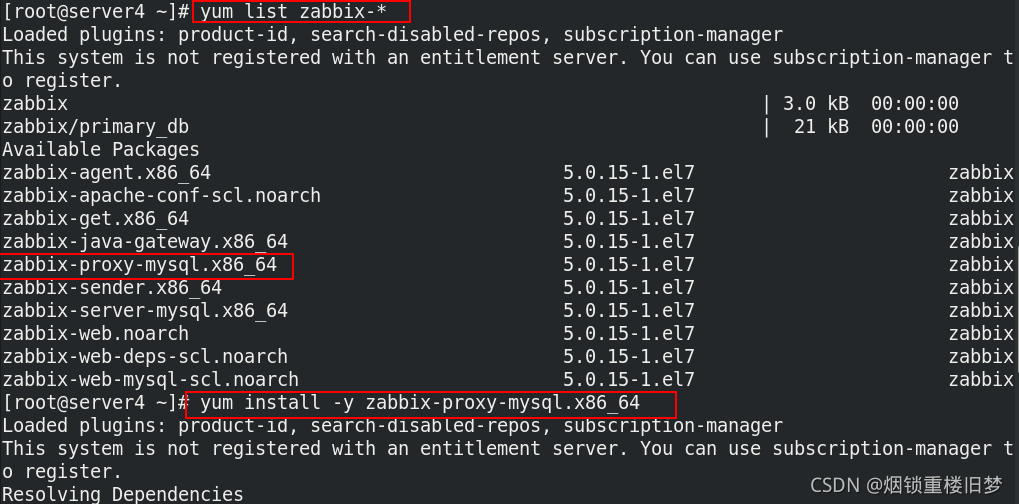
Task: Click the zabbix-web-mysql-scl.noarch package name
Action: click(x=151, y=379)
